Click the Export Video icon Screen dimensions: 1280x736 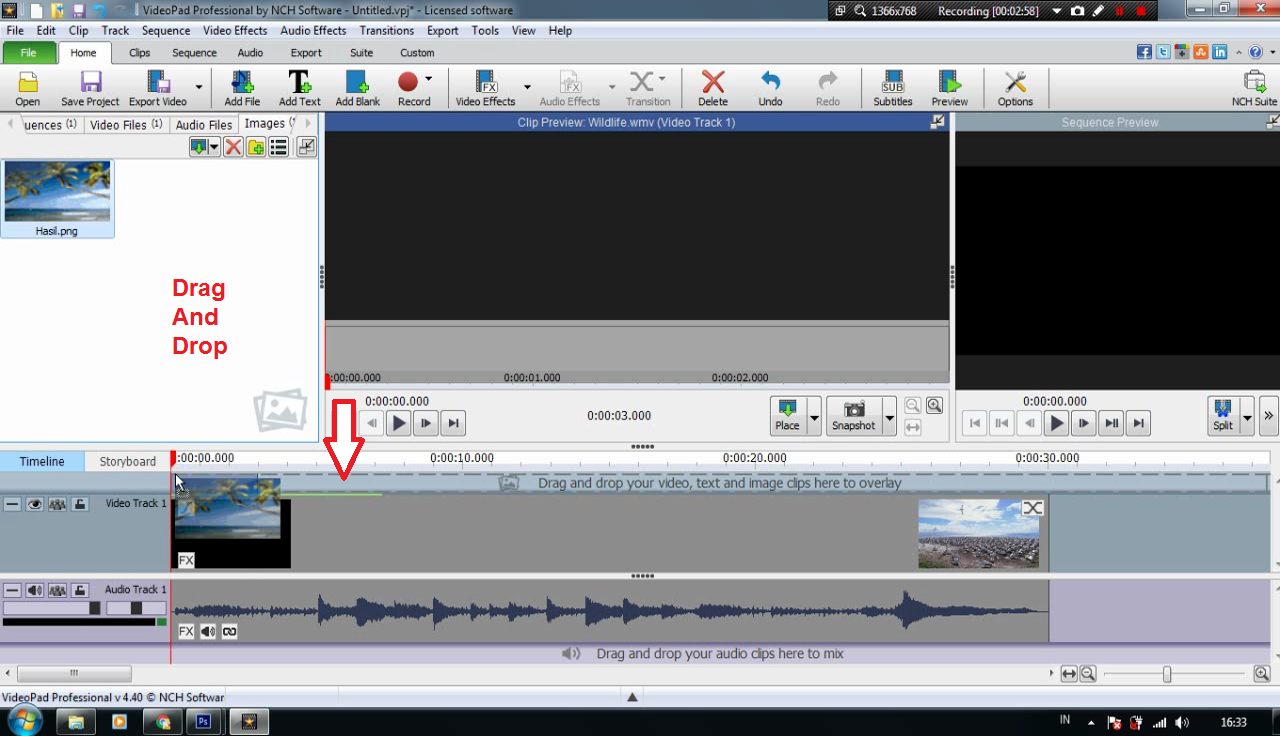tap(158, 88)
